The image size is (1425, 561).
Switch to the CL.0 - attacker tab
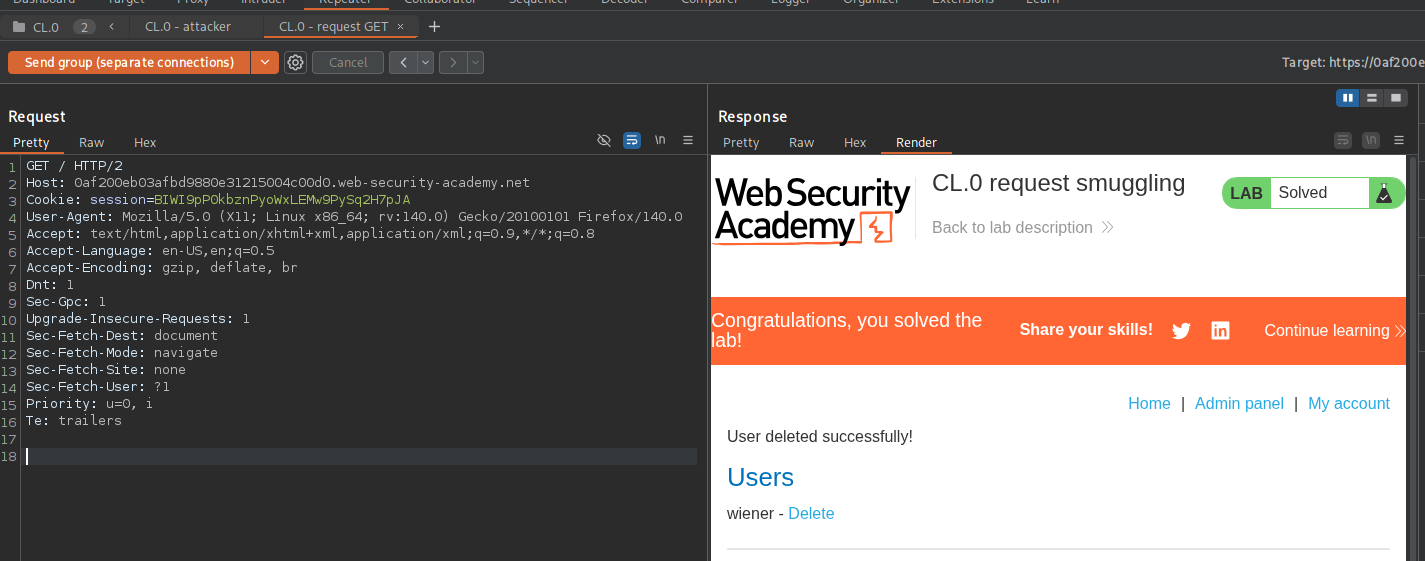click(187, 27)
